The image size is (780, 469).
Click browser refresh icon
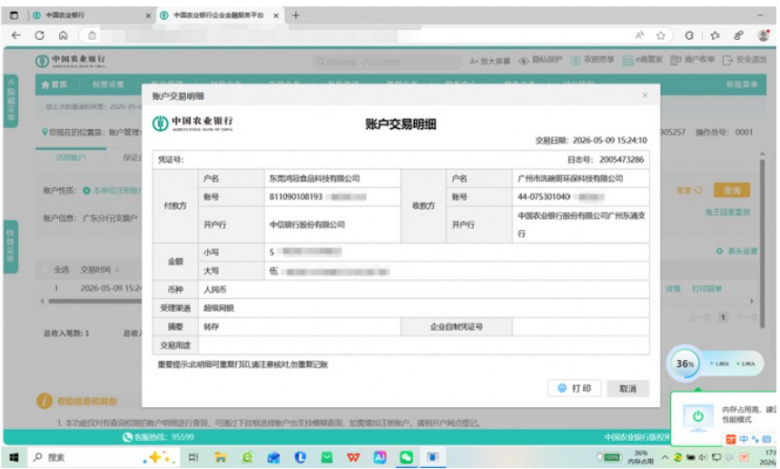tap(39, 35)
